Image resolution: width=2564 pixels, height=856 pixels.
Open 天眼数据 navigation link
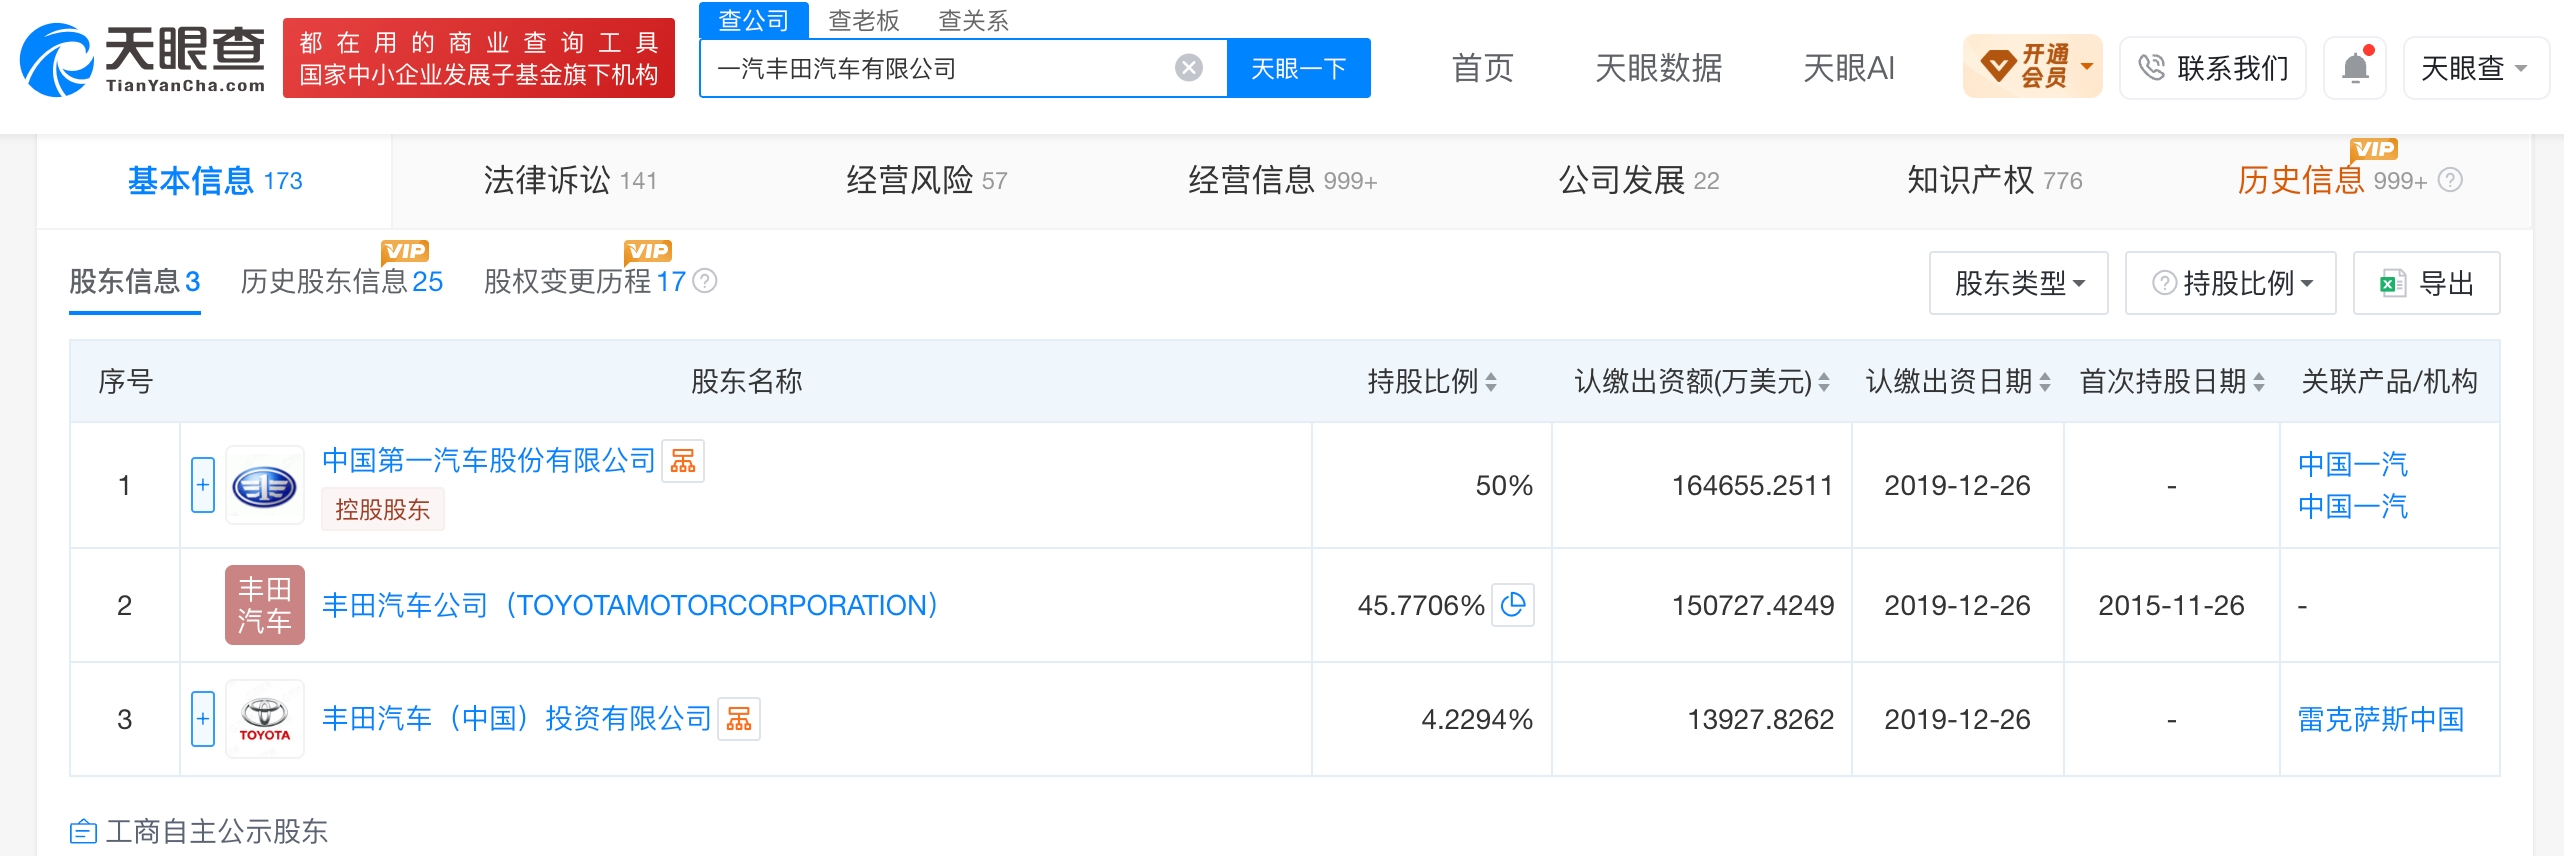coord(1658,68)
